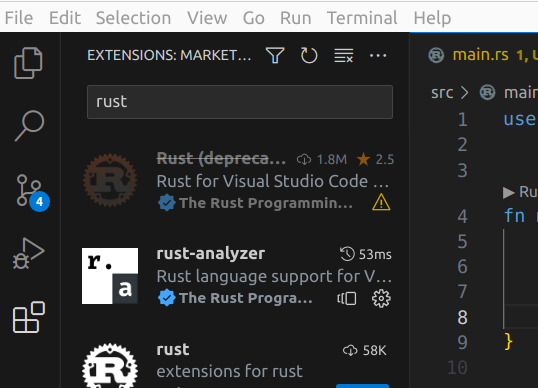Filter extensions using the funnel icon
This screenshot has height=388, width=538.
point(275,55)
